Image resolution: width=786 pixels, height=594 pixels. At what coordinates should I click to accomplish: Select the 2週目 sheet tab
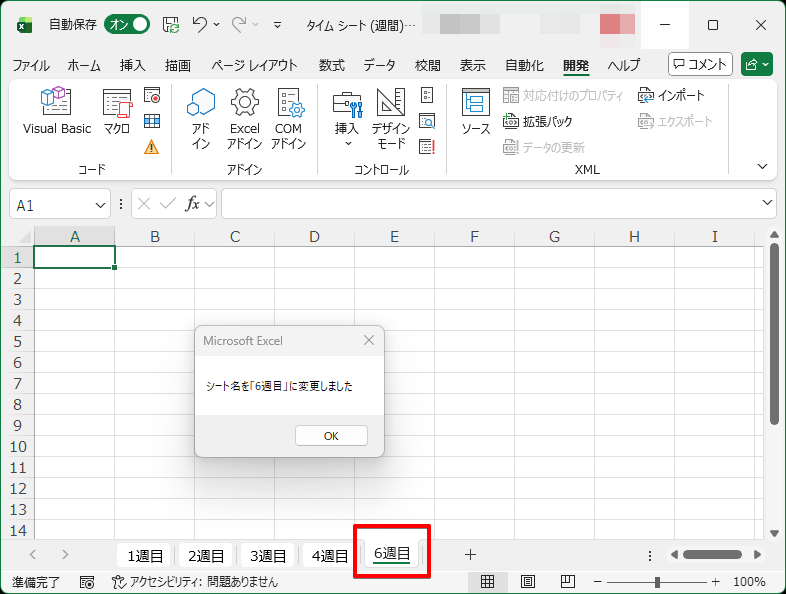[x=206, y=556]
